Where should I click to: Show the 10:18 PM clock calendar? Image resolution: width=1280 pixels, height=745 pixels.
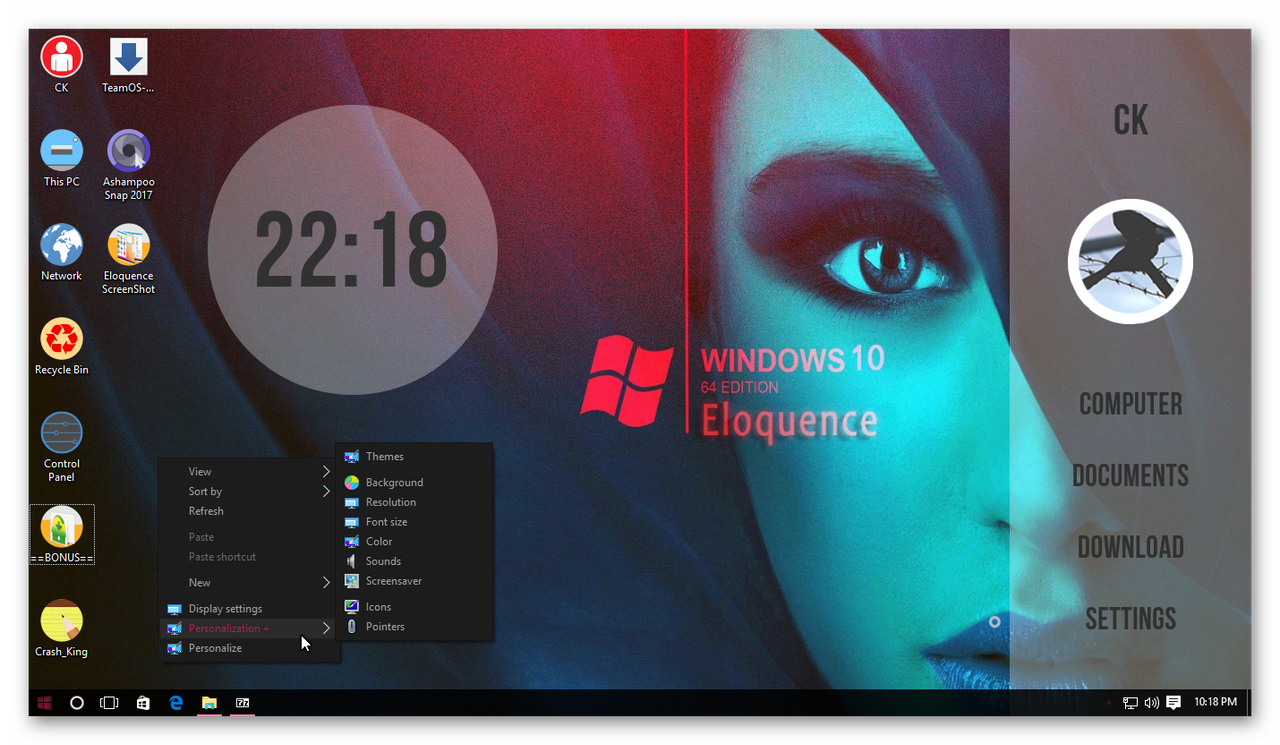pos(1215,703)
